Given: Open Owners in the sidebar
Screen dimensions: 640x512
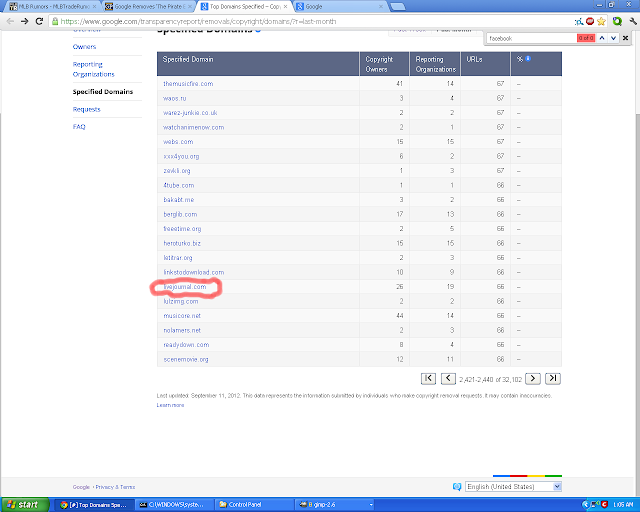Looking at the screenshot, I should coord(84,47).
